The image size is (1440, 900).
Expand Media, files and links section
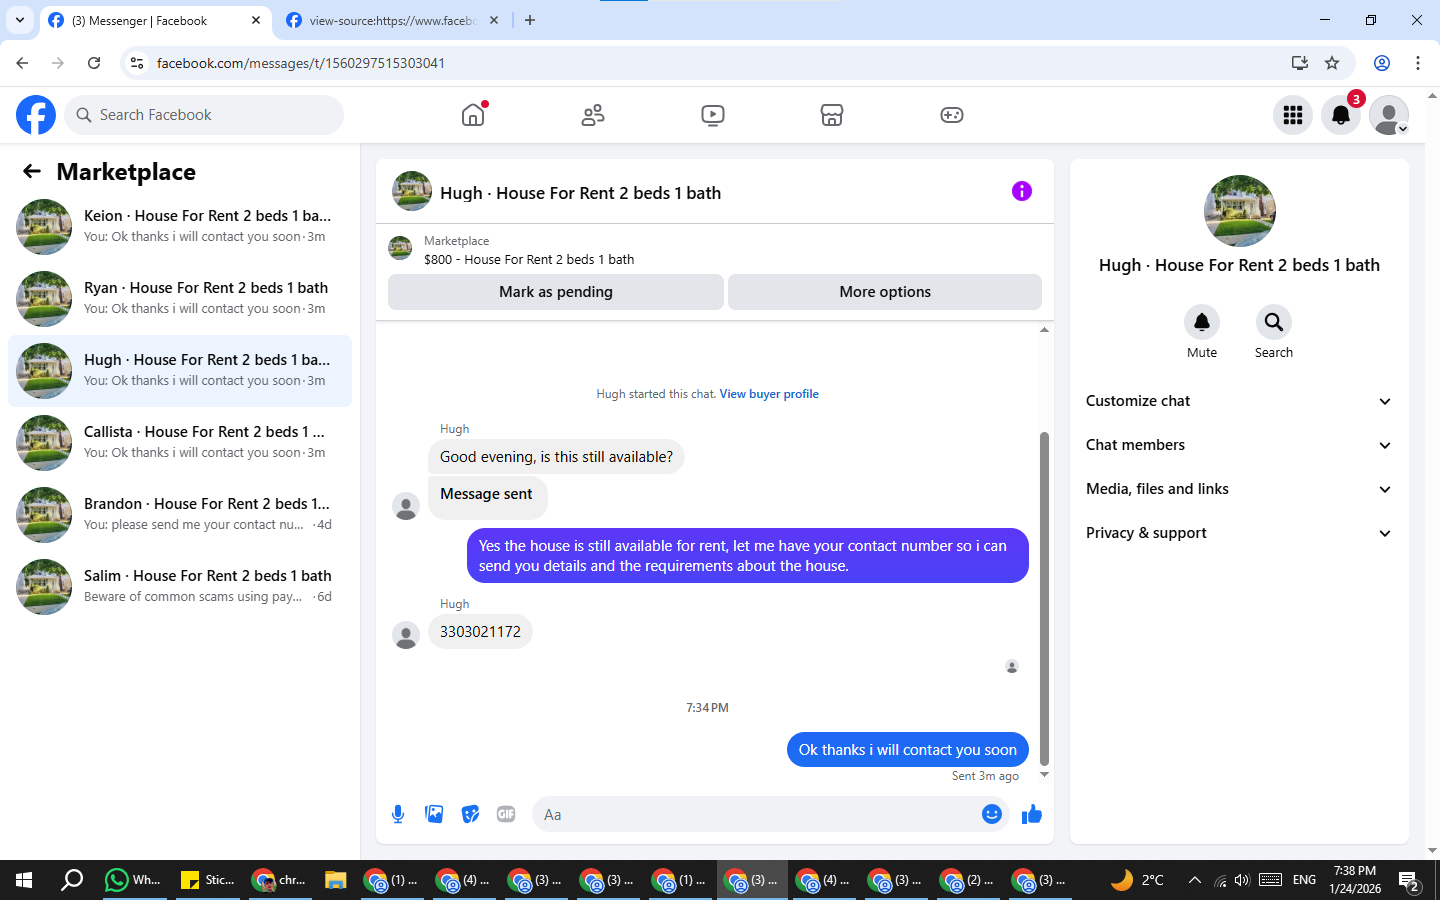[1239, 489]
